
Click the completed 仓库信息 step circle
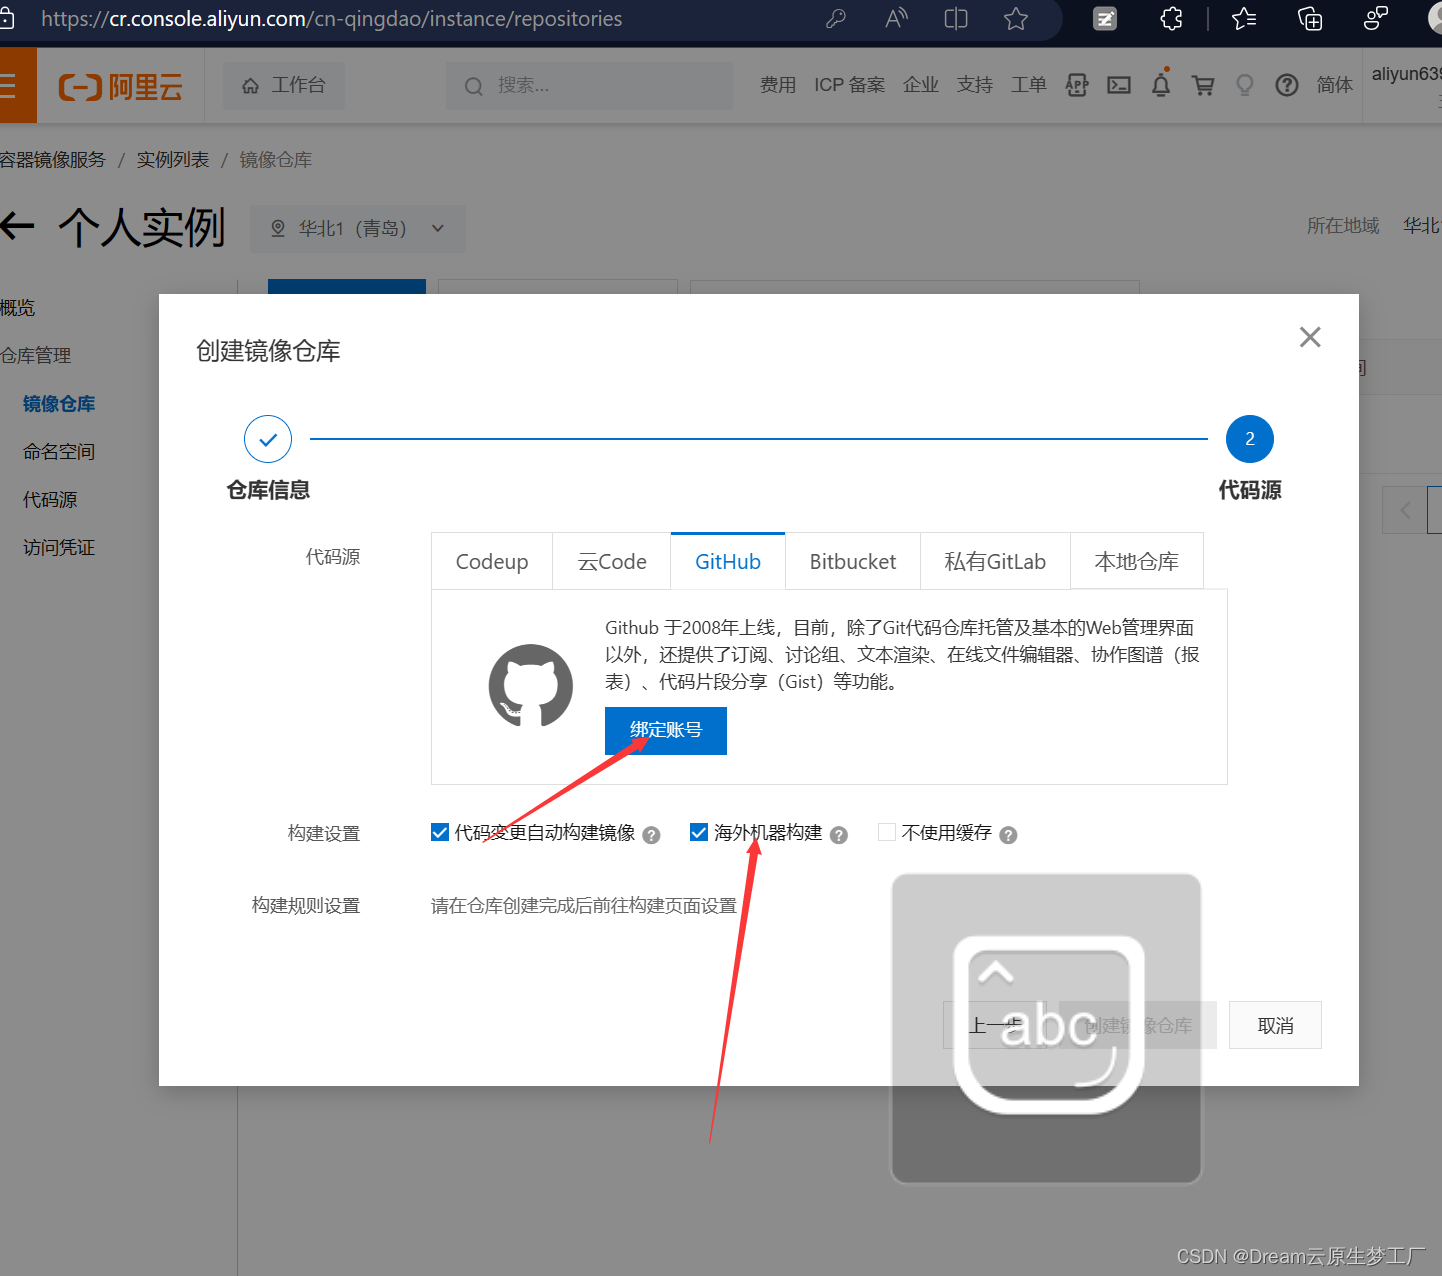pos(268,439)
